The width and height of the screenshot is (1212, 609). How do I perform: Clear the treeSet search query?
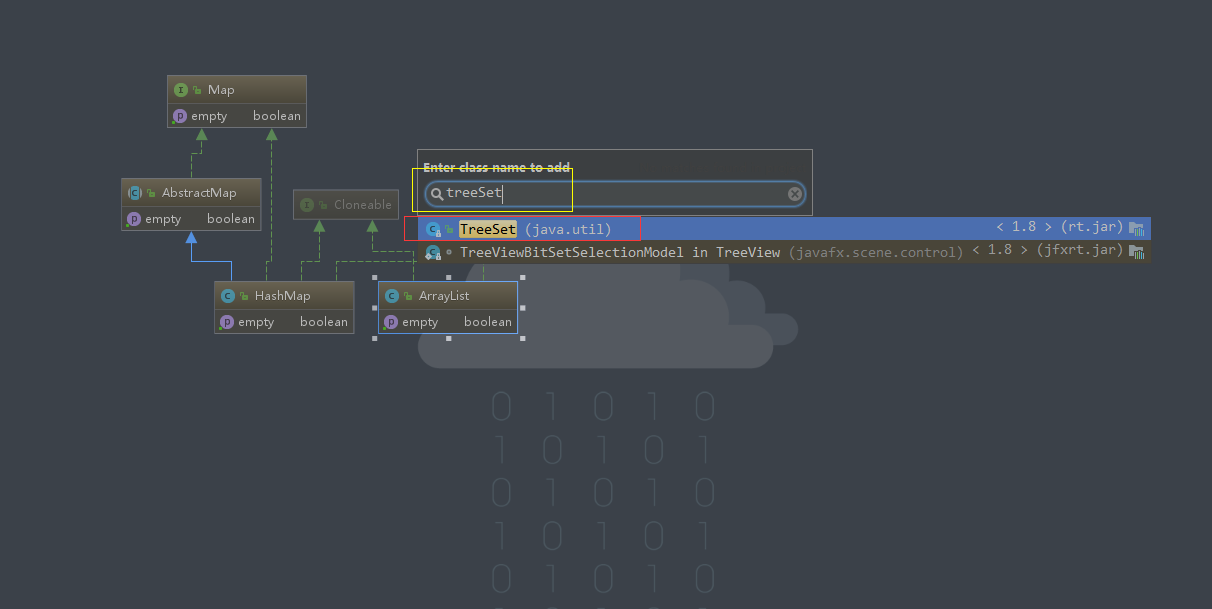tap(795, 193)
